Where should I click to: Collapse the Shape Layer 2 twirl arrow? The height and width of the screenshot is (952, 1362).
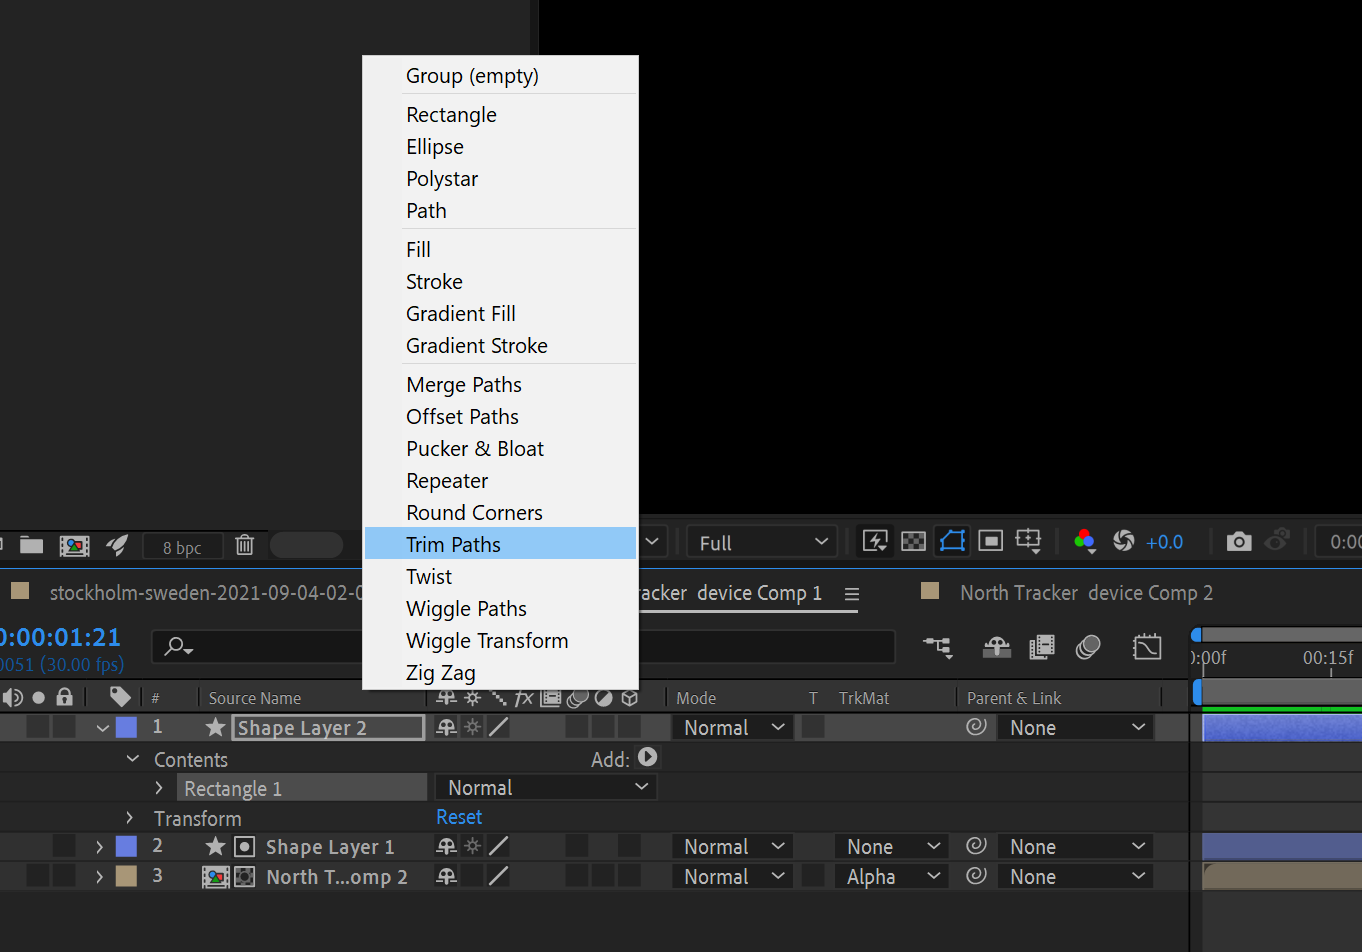click(102, 728)
